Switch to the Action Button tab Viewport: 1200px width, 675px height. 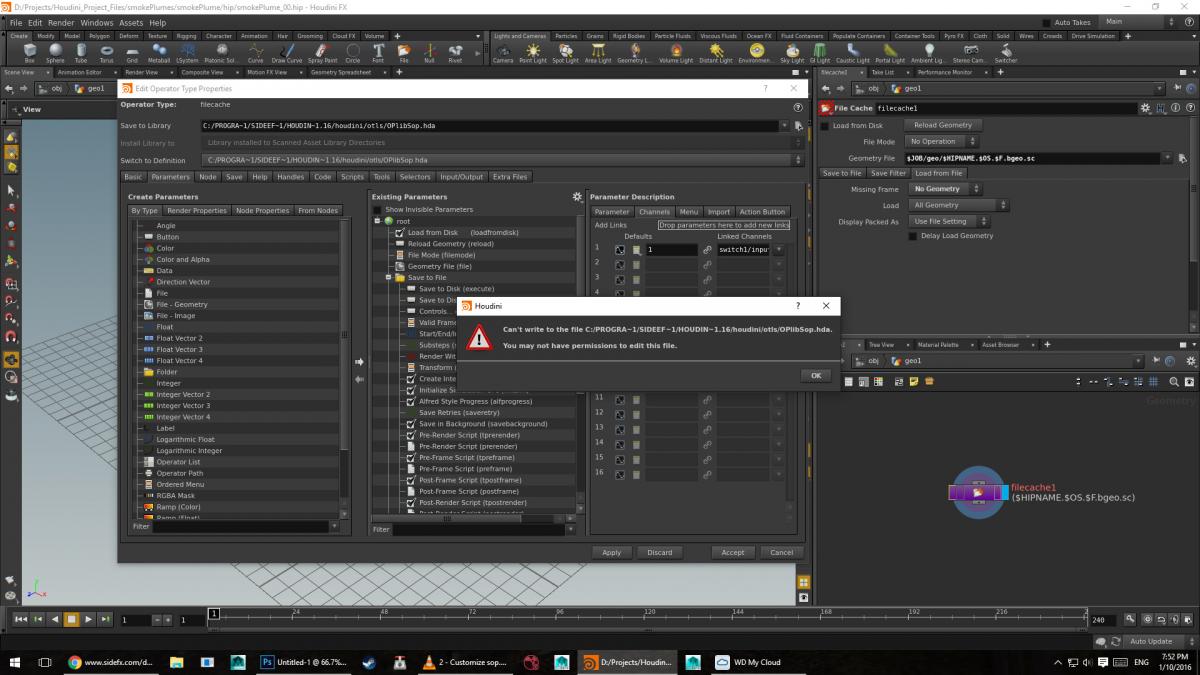[762, 212]
